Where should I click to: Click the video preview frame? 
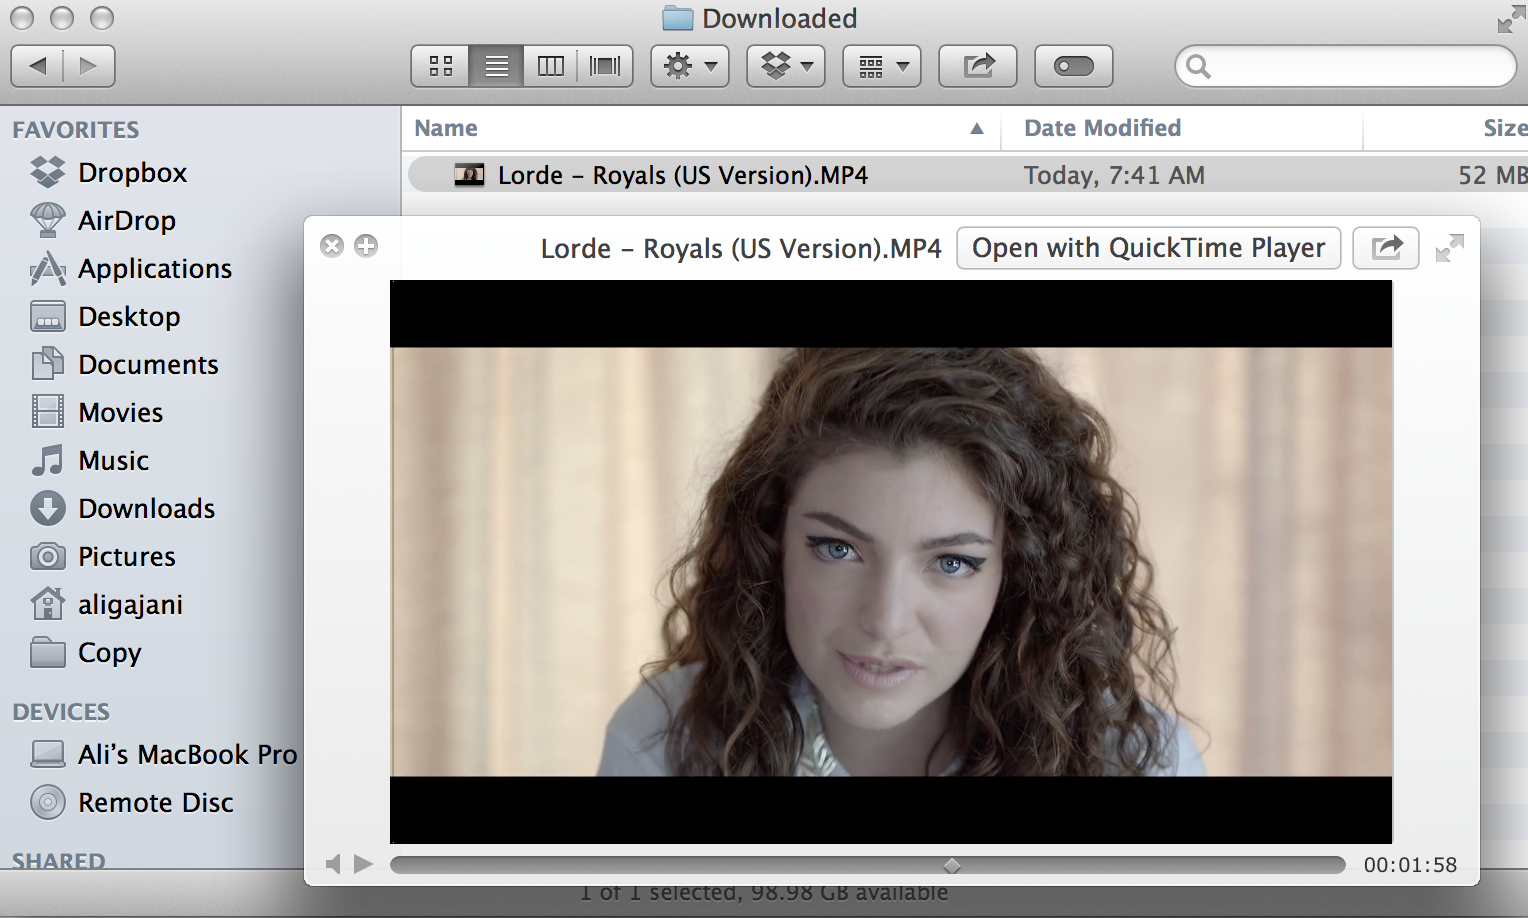pyautogui.click(x=891, y=562)
